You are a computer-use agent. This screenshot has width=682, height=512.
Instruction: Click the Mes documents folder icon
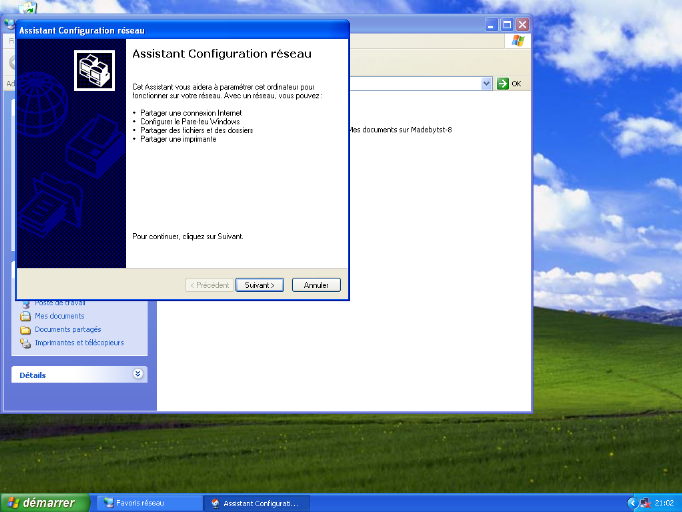(26, 316)
